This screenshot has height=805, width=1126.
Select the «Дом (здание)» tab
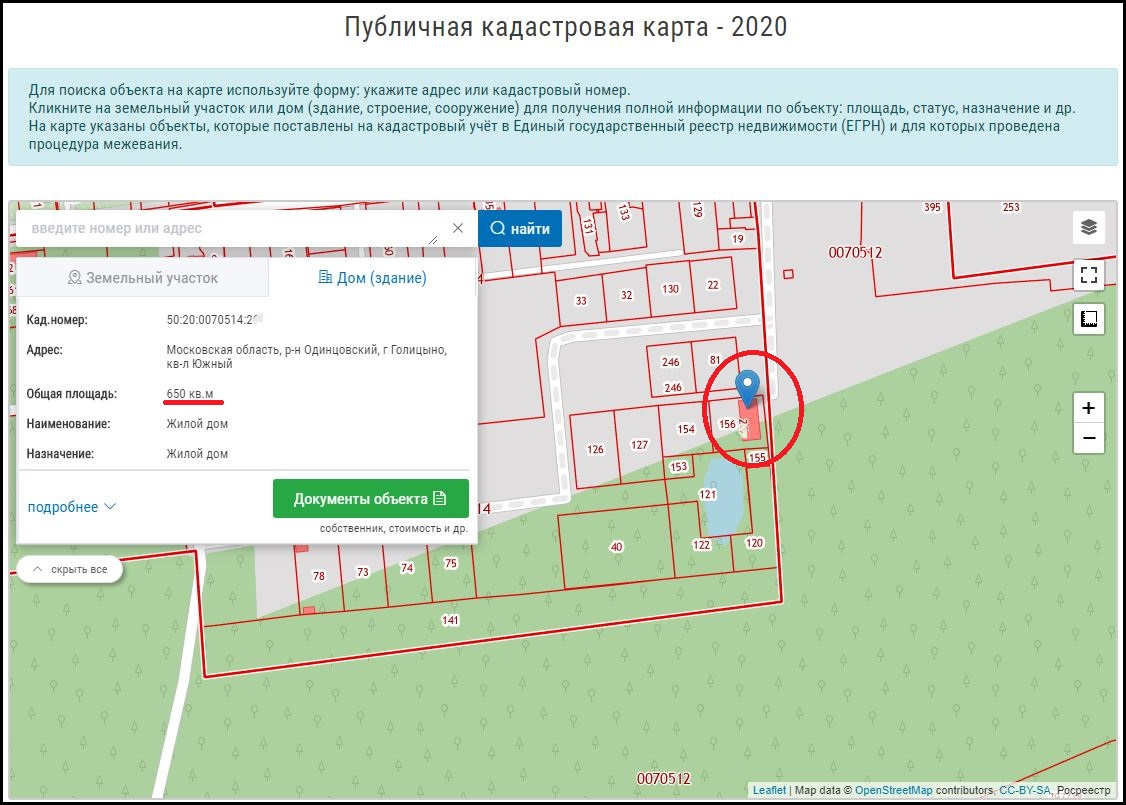pyautogui.click(x=372, y=278)
